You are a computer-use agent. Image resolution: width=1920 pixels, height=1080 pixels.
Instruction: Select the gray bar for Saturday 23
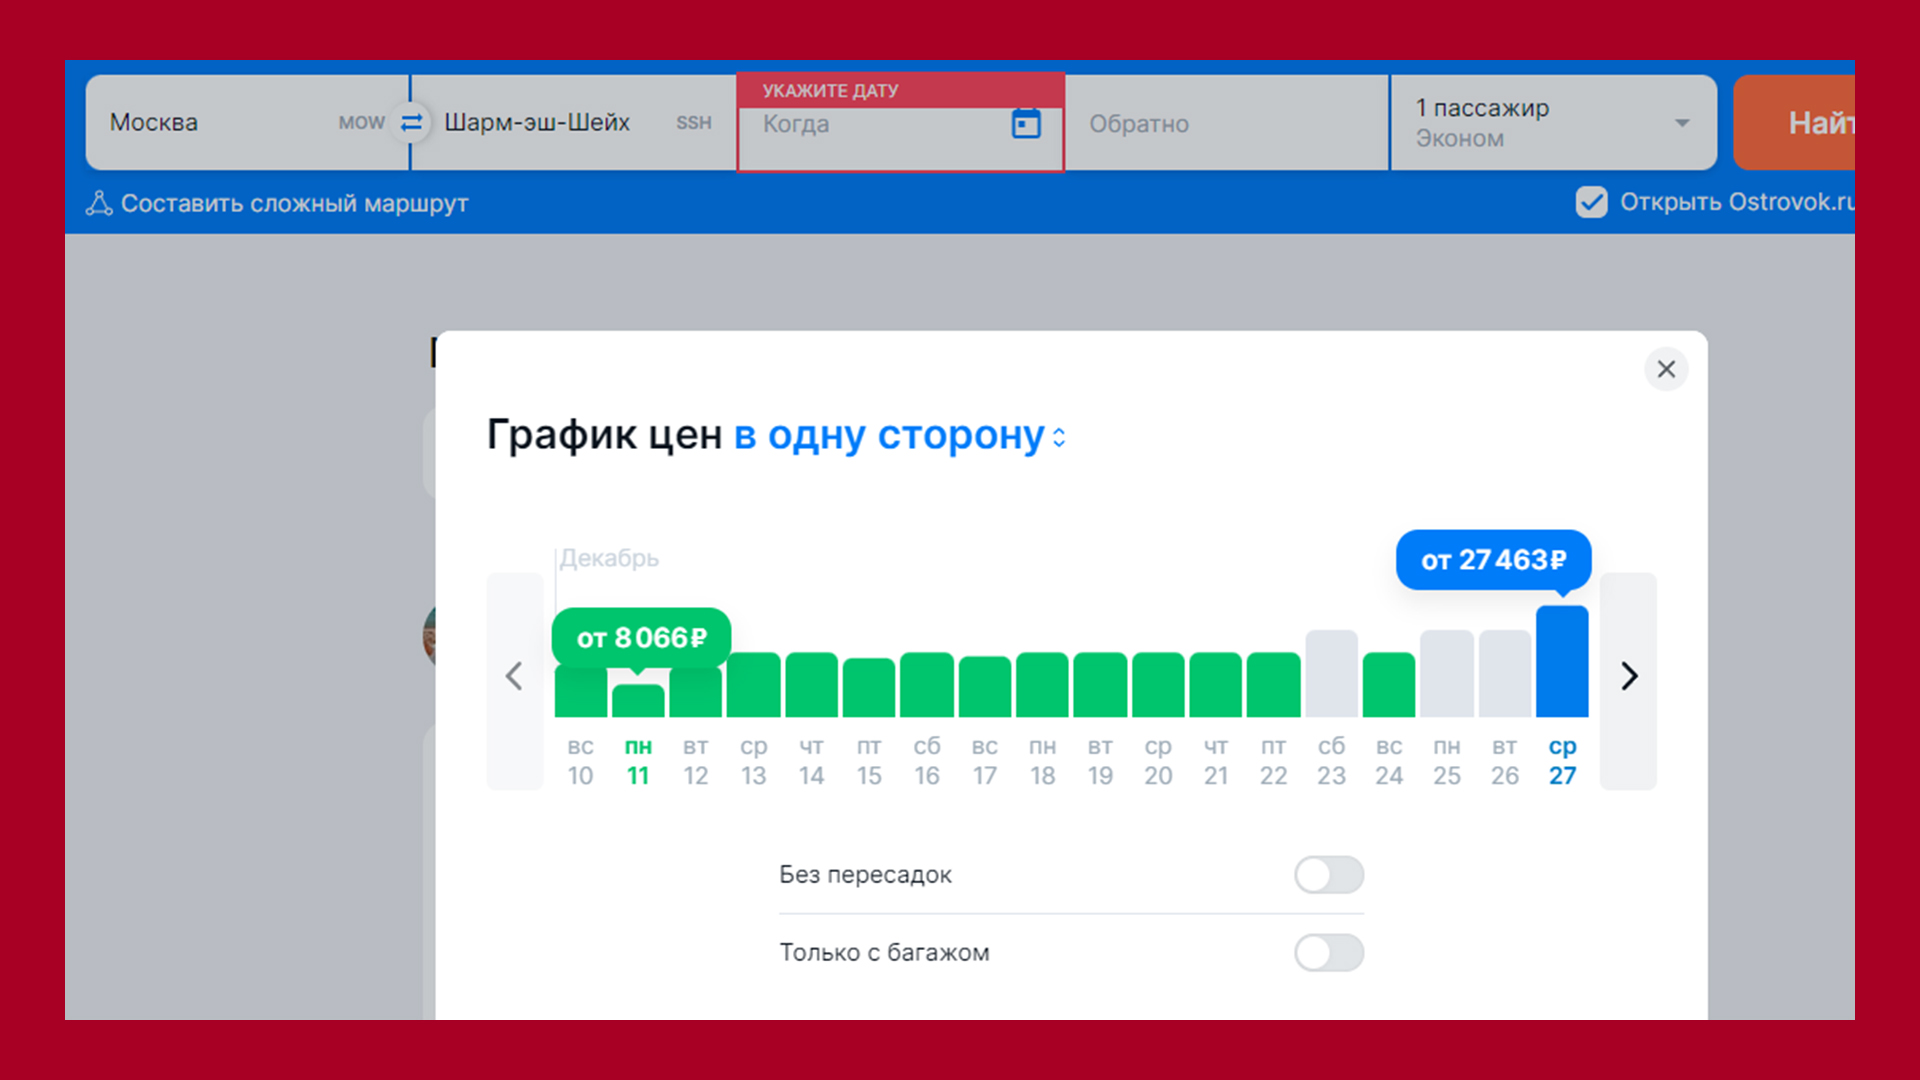click(1331, 673)
